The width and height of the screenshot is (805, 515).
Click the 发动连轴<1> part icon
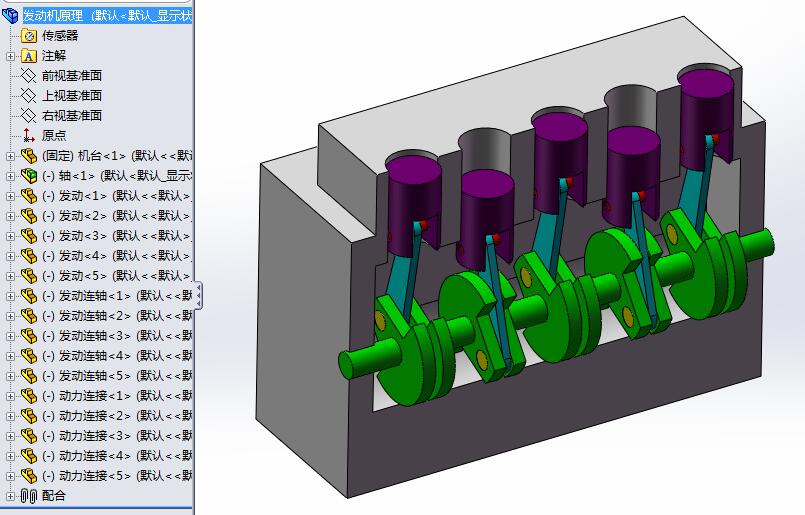(29, 296)
